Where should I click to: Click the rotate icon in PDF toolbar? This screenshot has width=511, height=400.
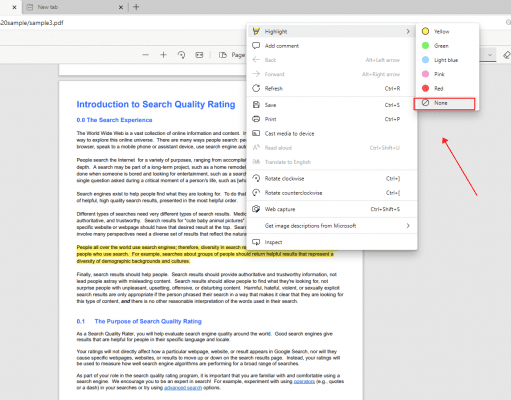coord(181,55)
